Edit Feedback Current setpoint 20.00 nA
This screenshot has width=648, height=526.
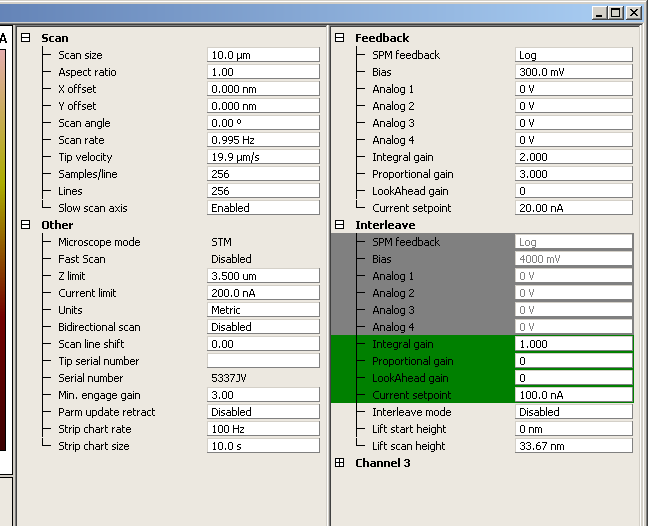point(574,207)
